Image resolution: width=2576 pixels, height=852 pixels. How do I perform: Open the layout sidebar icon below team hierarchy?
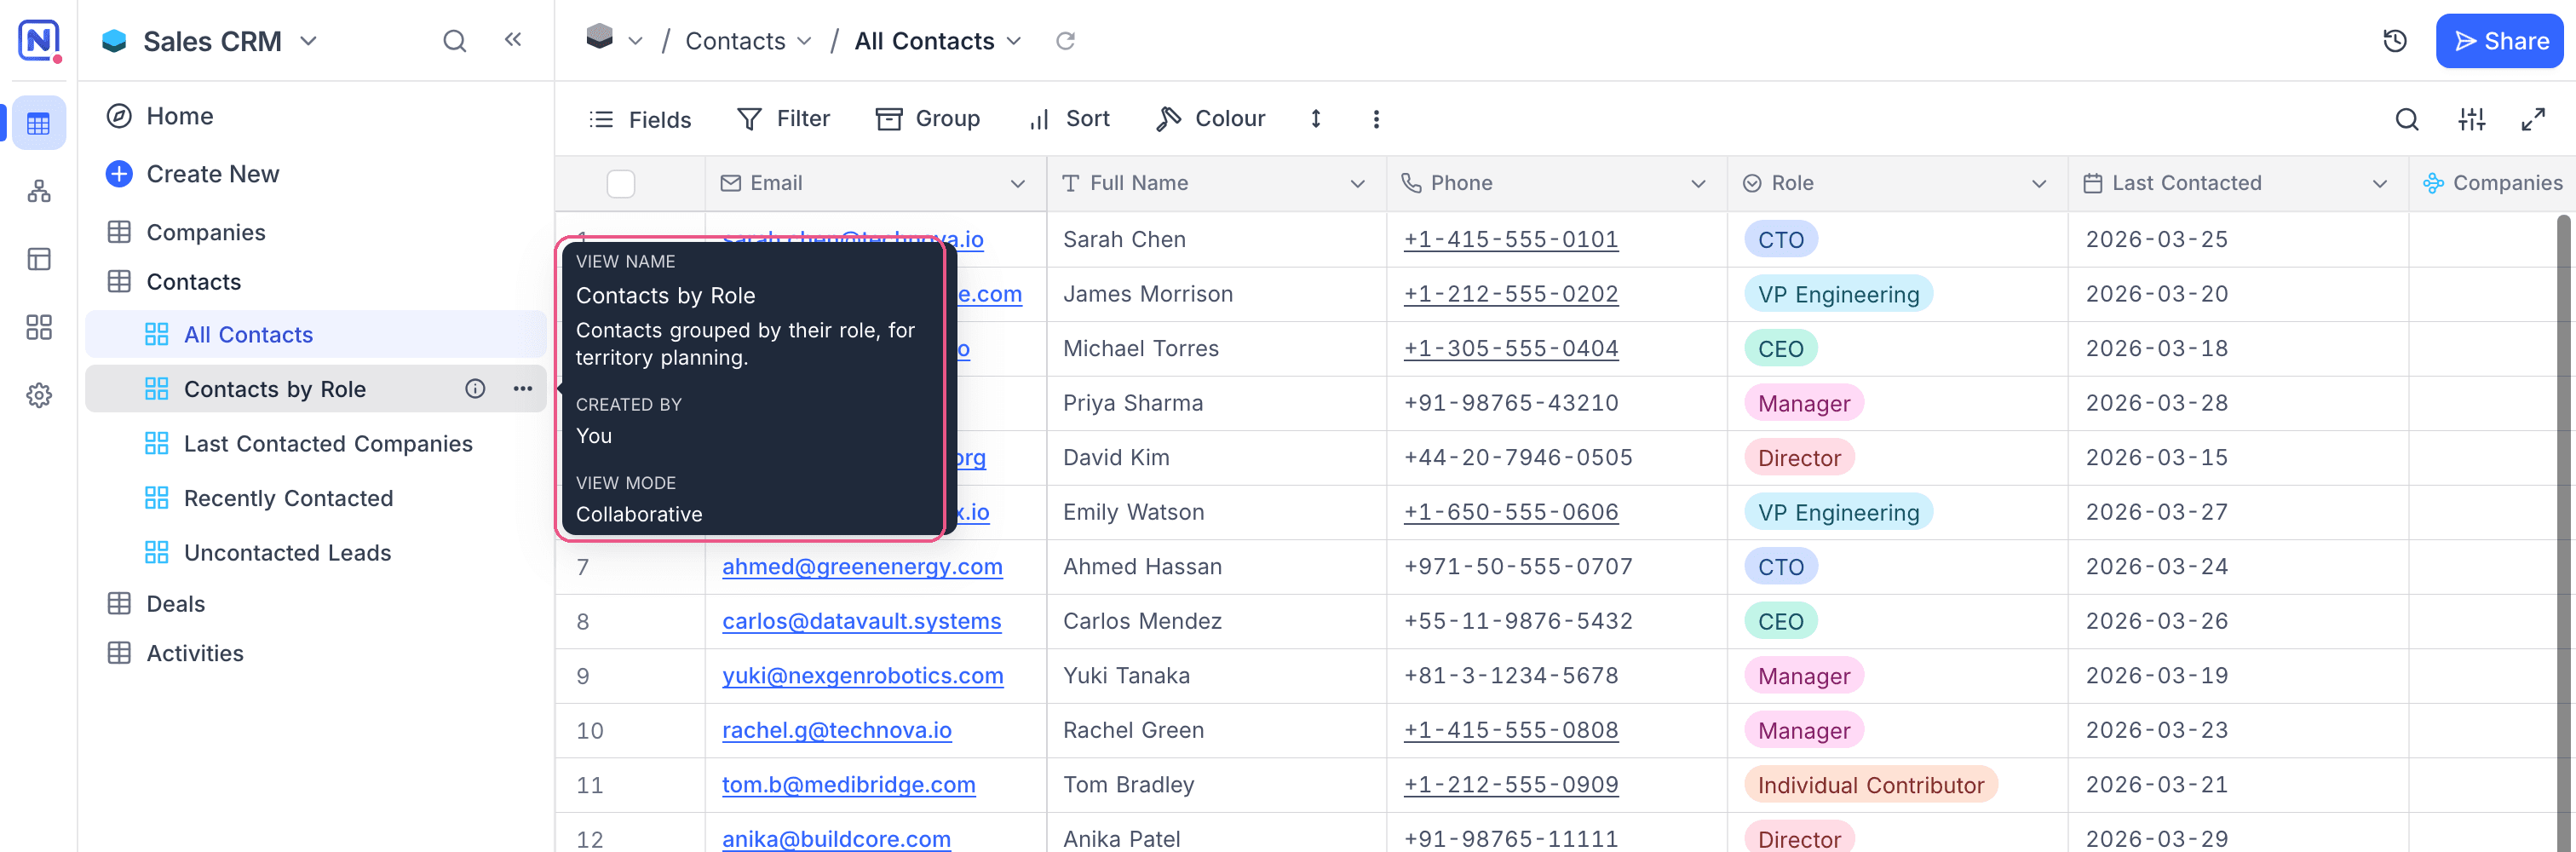click(x=39, y=259)
